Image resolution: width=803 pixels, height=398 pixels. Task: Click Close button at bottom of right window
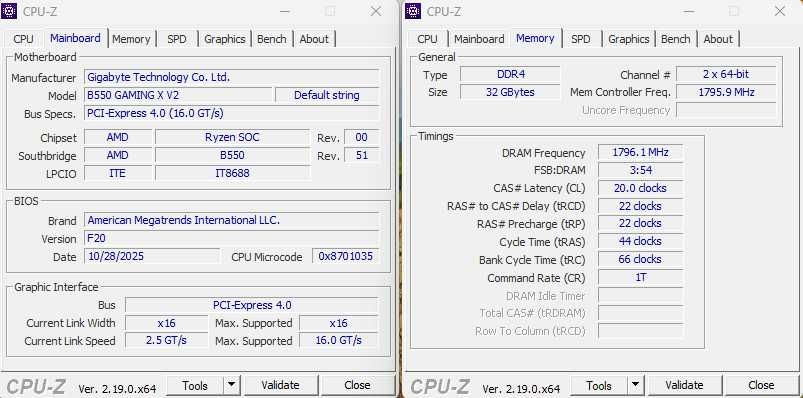(761, 385)
